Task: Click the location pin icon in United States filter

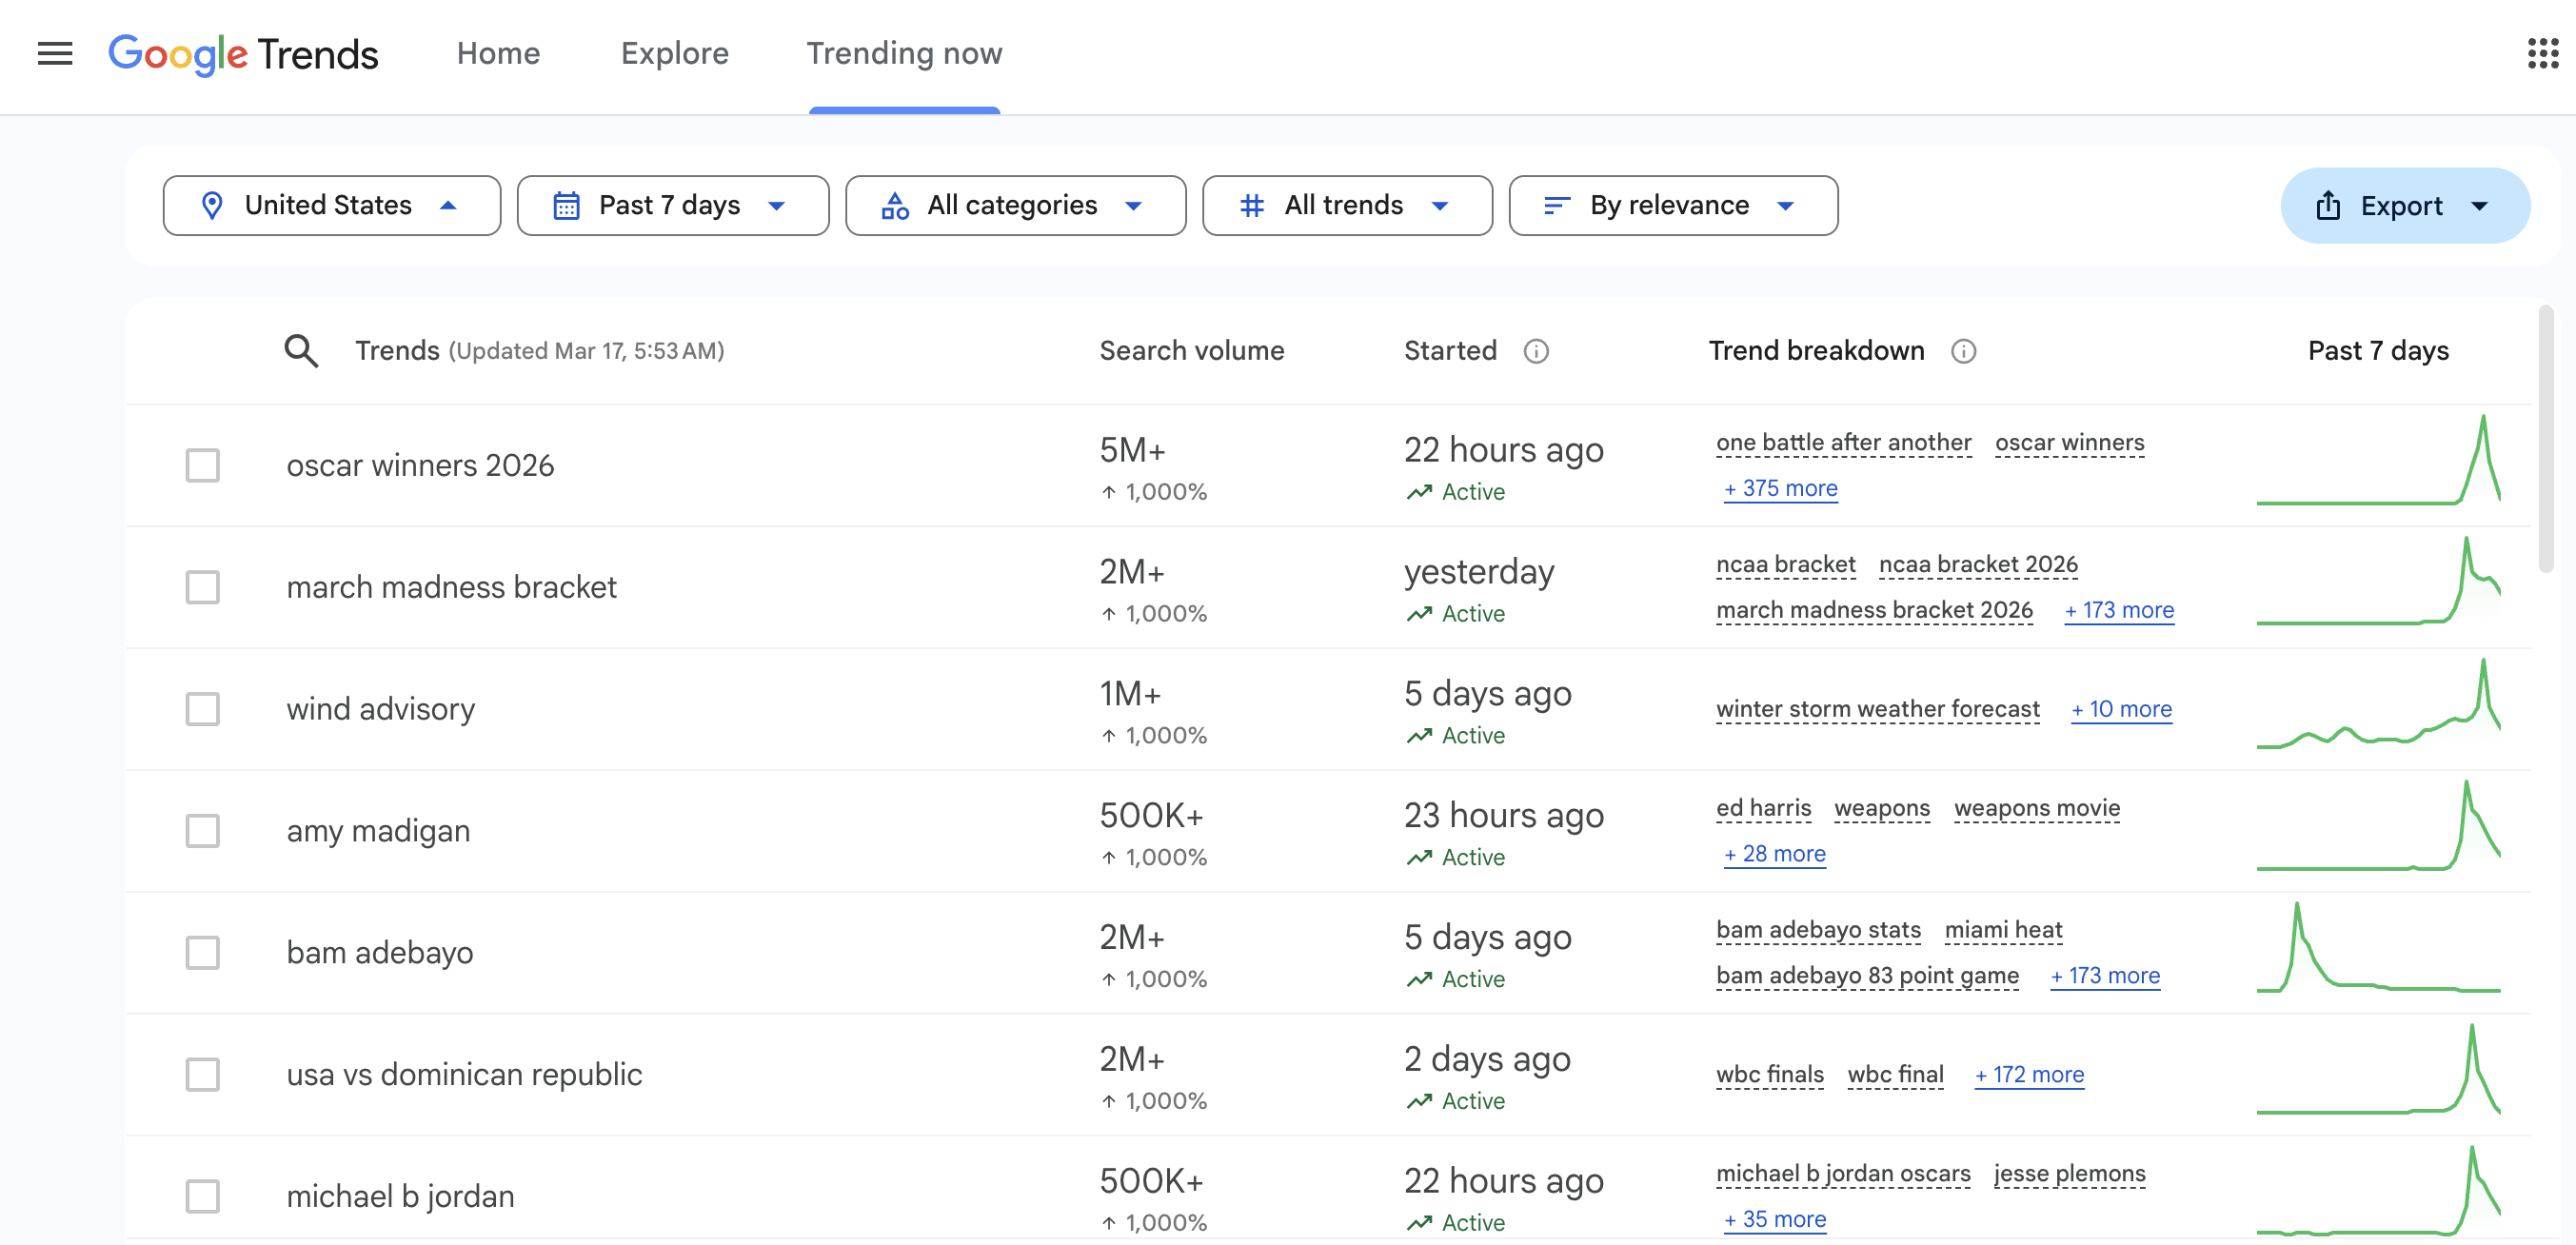Action: tap(212, 206)
